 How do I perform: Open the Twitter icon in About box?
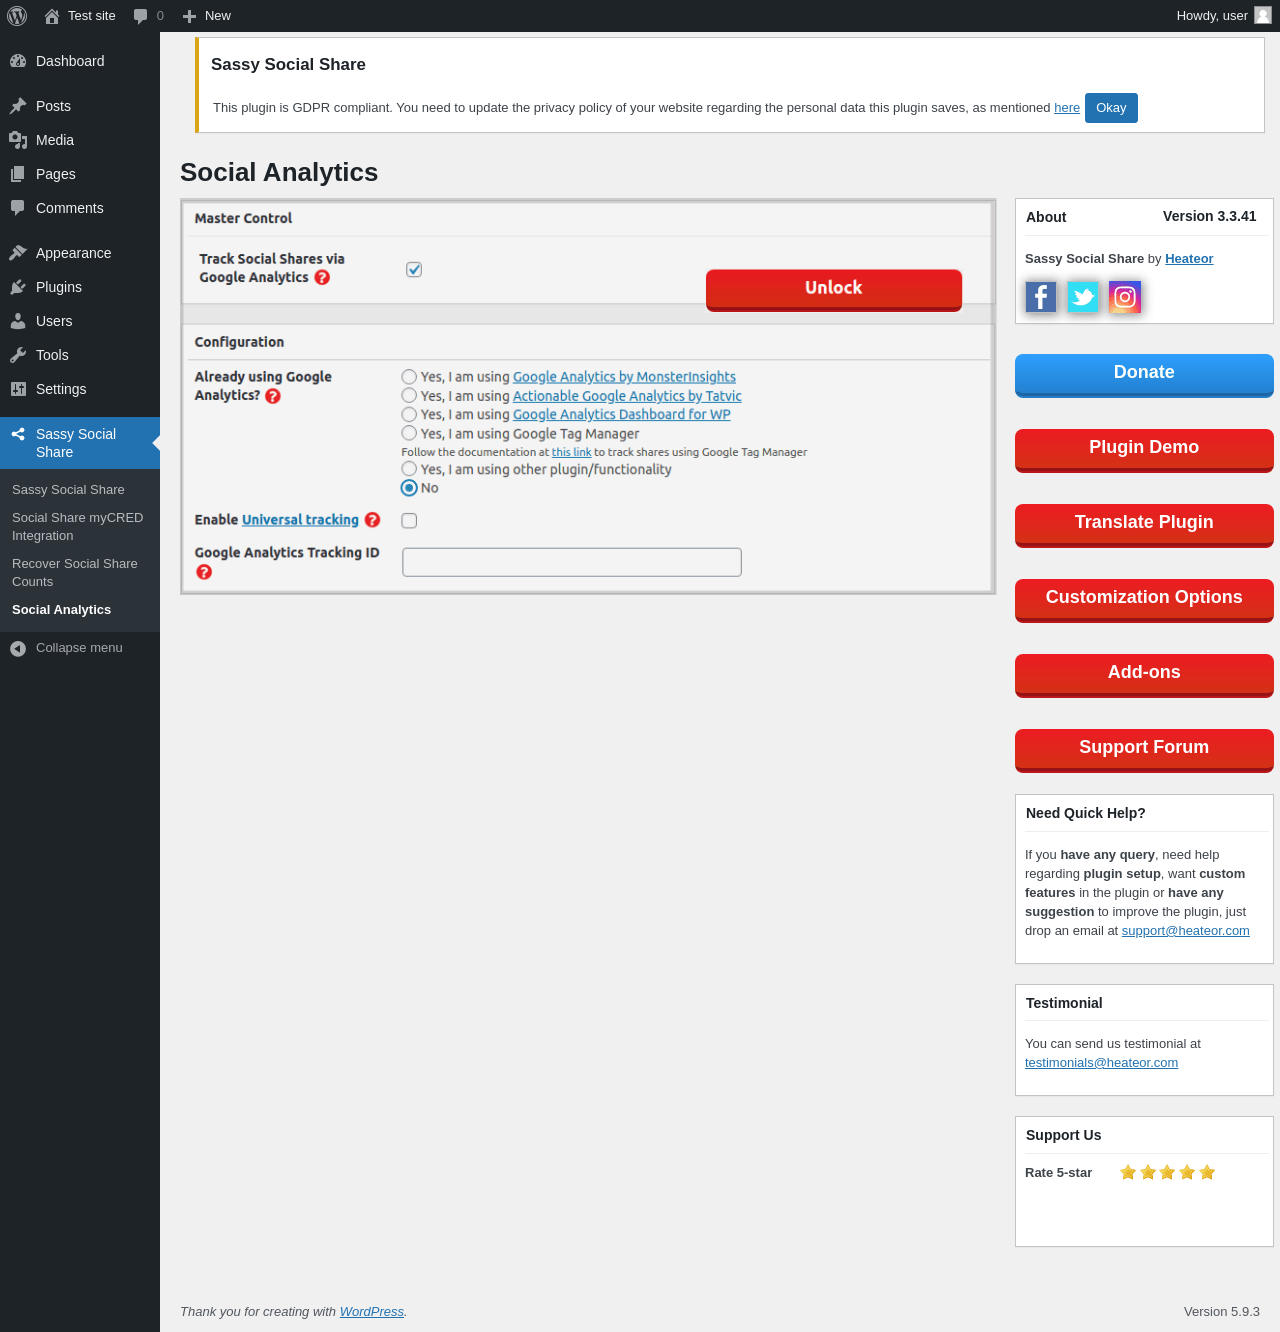[1083, 297]
